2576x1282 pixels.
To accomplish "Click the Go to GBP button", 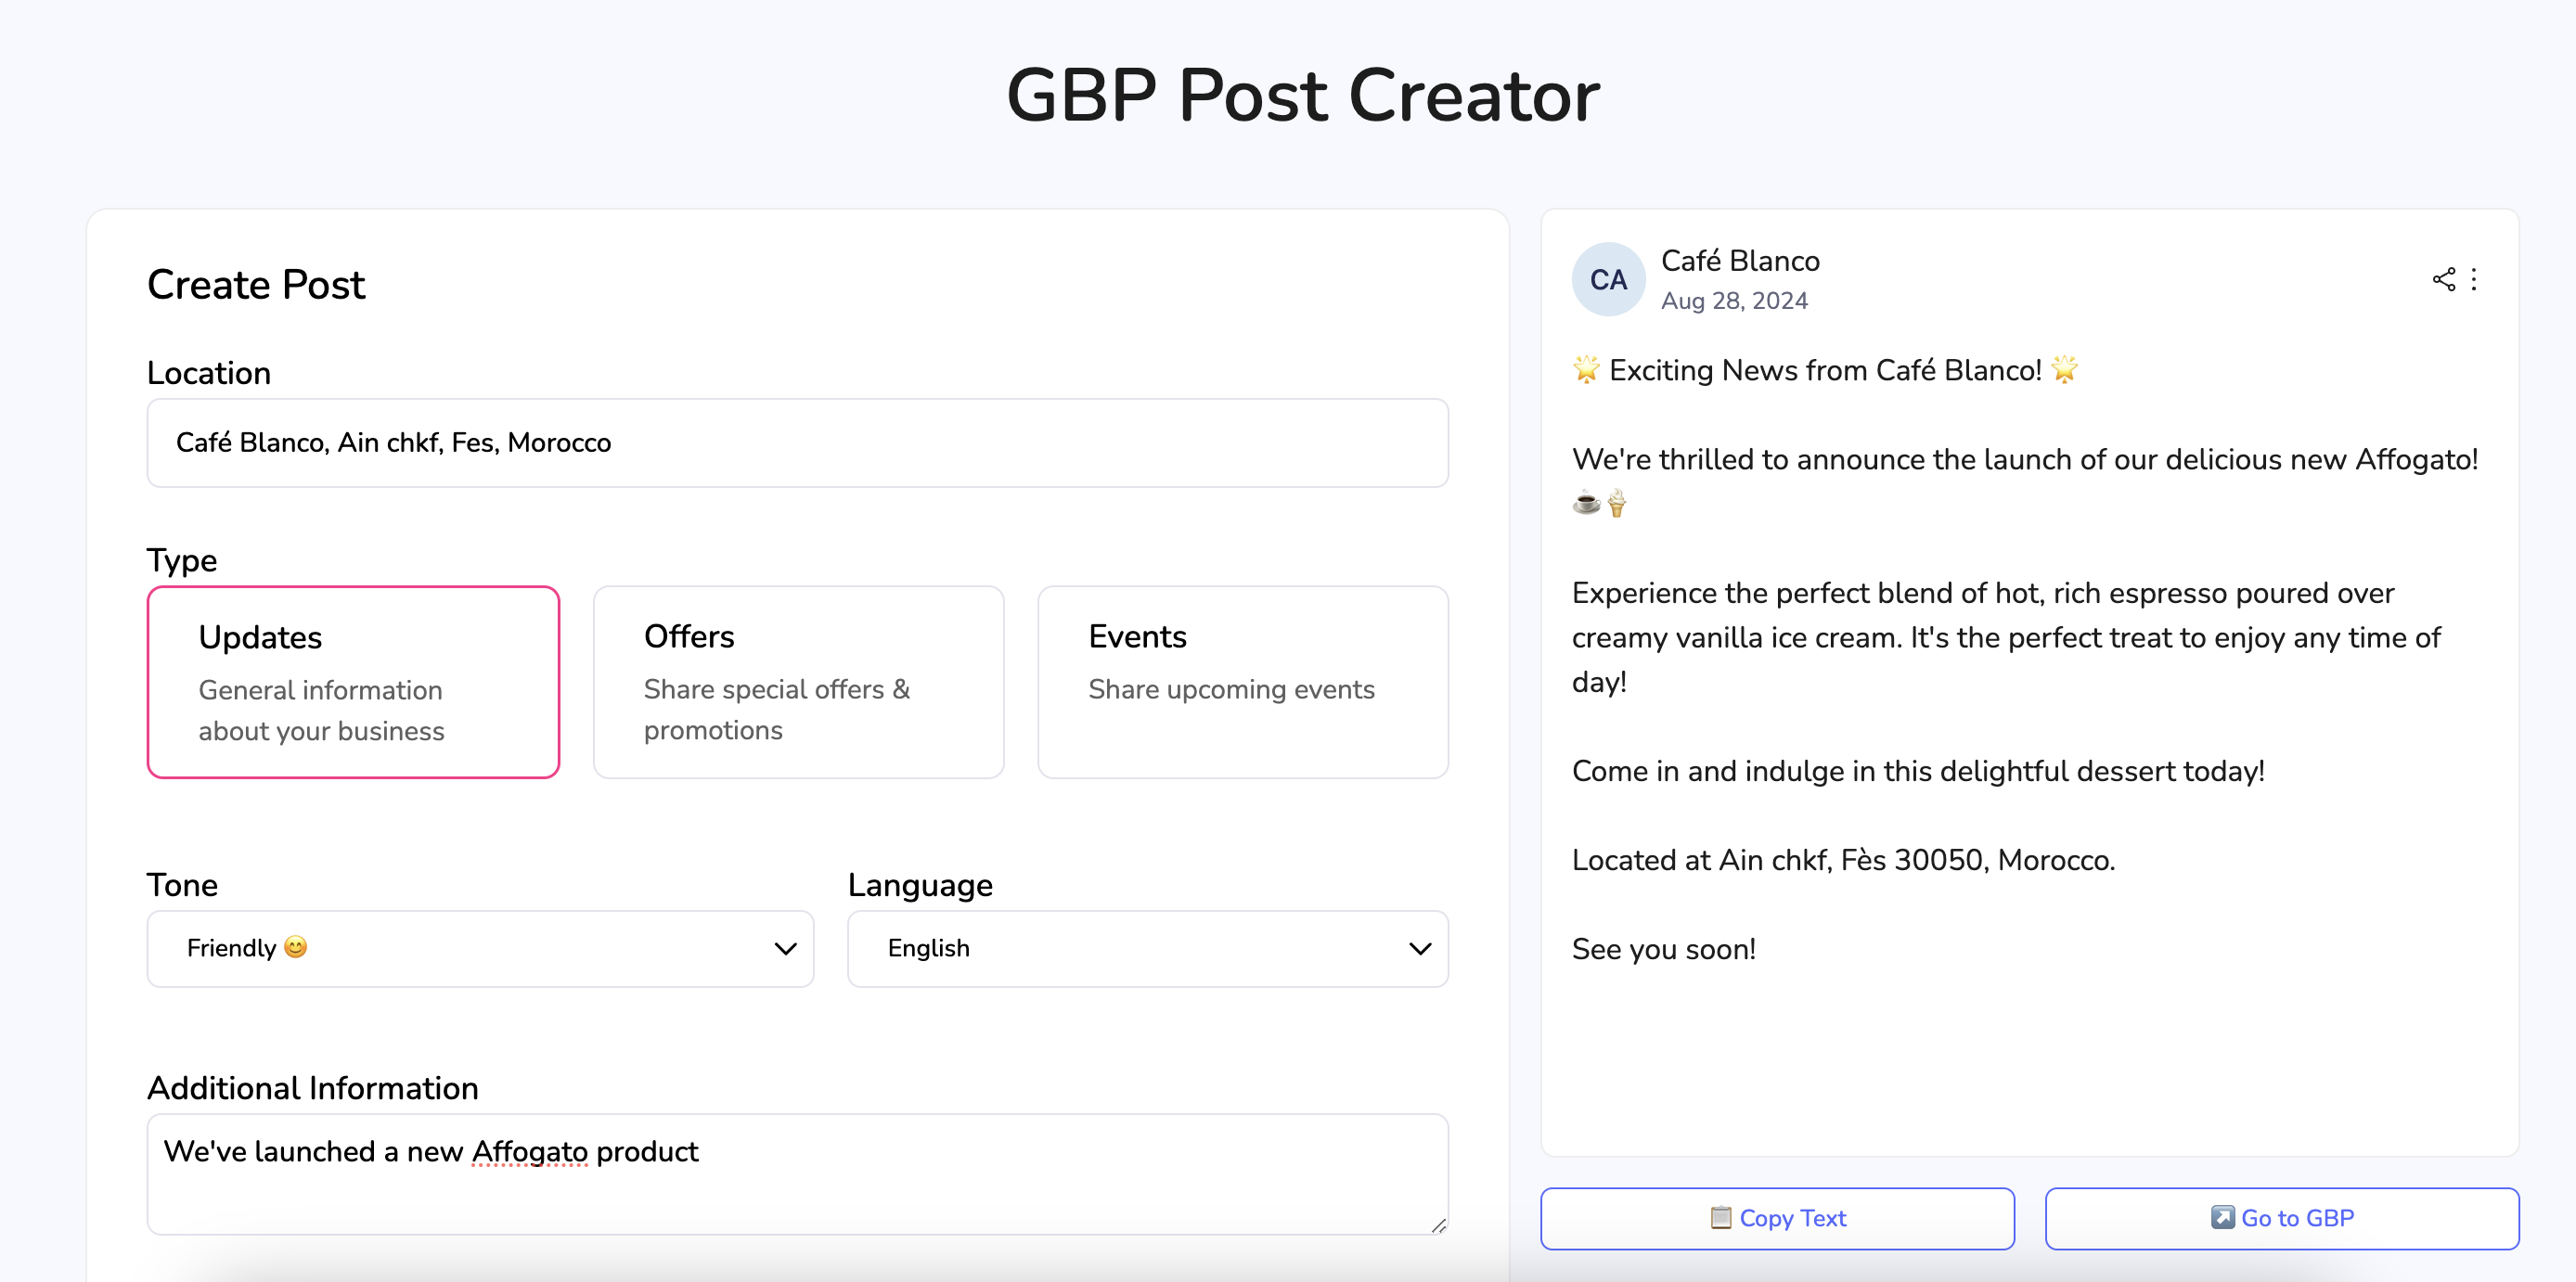I will point(2281,1218).
